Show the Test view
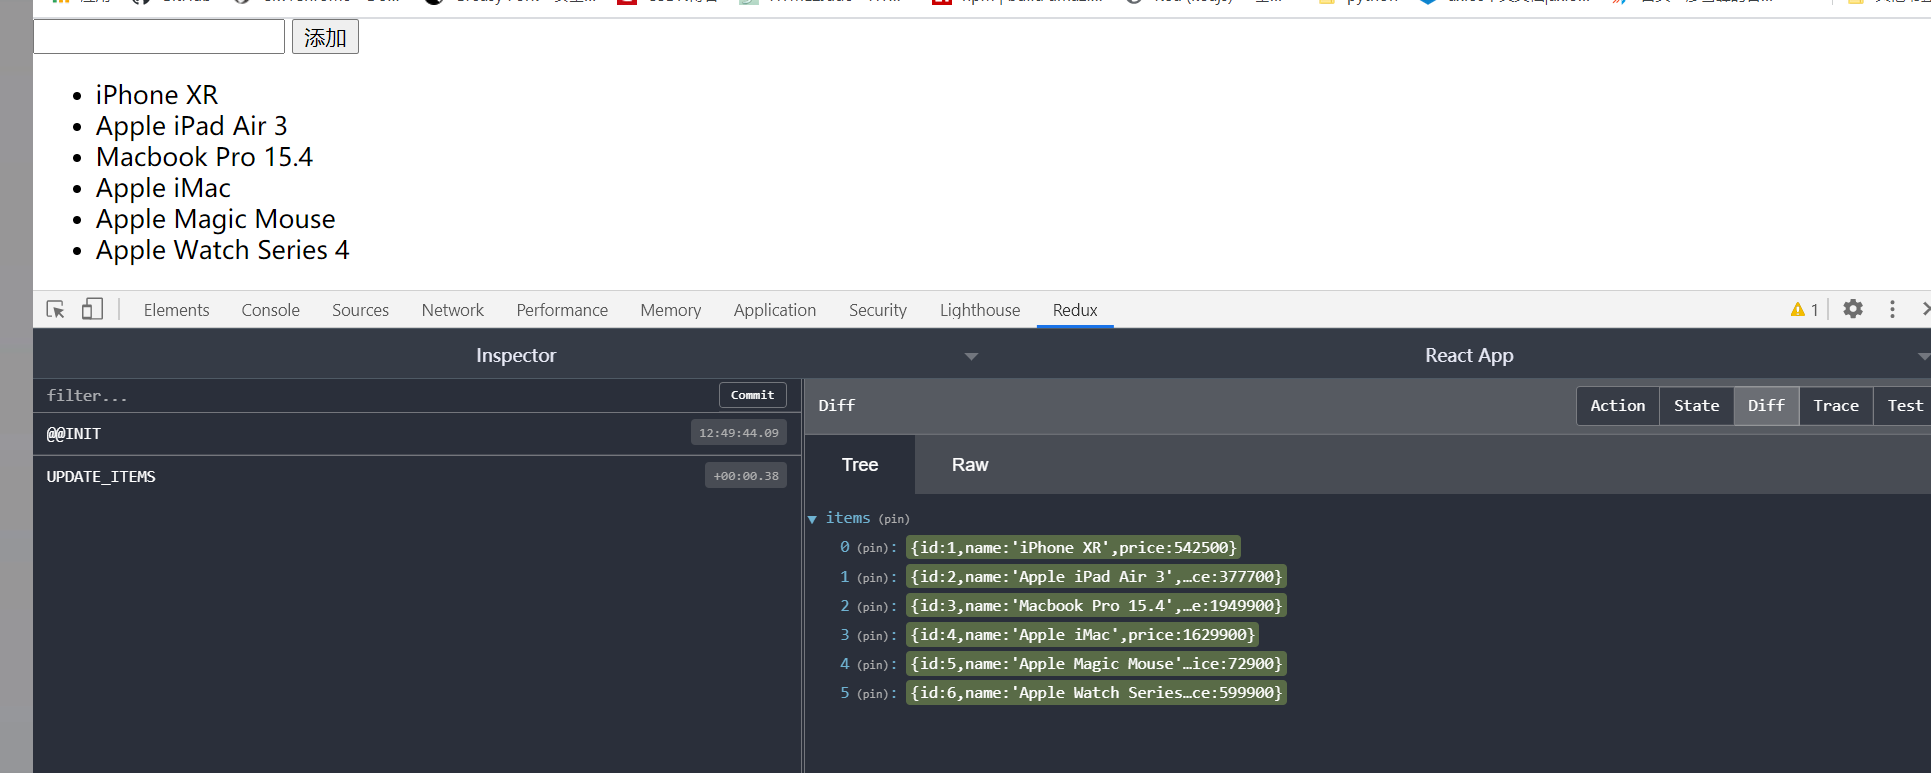Viewport: 1931px width, 773px height. point(1905,406)
